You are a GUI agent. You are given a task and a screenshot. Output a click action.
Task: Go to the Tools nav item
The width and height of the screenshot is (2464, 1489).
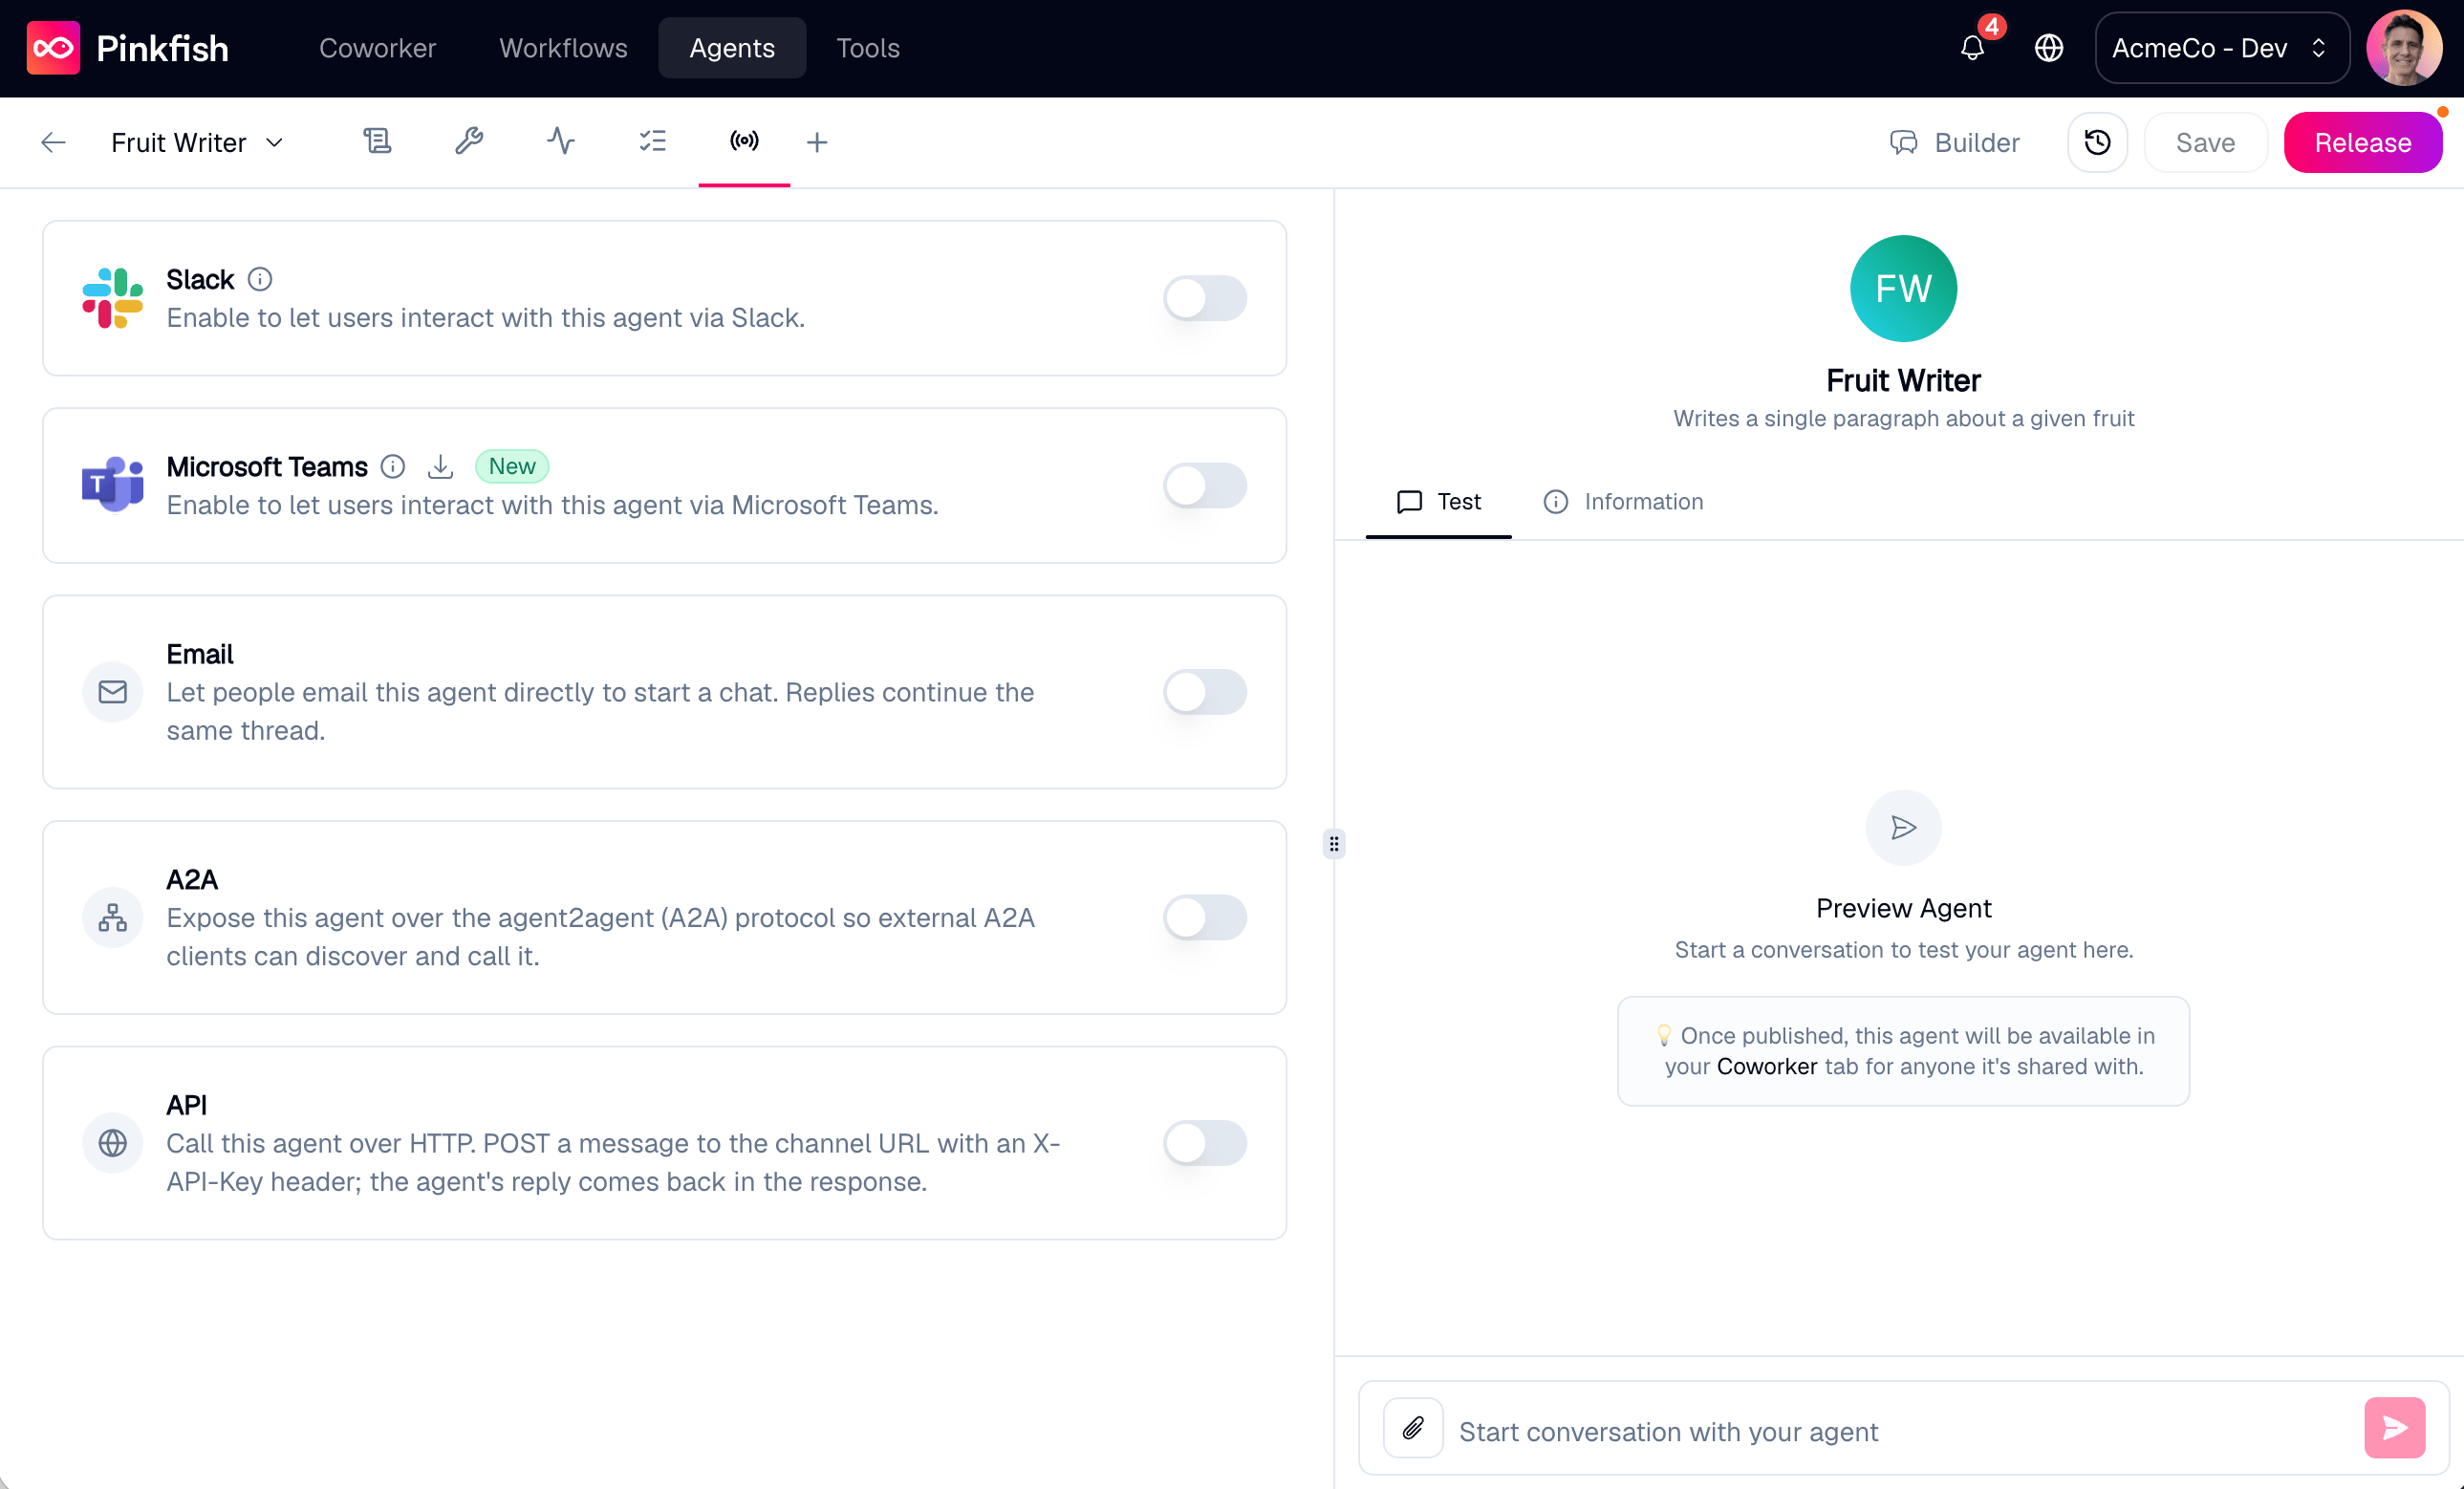867,48
